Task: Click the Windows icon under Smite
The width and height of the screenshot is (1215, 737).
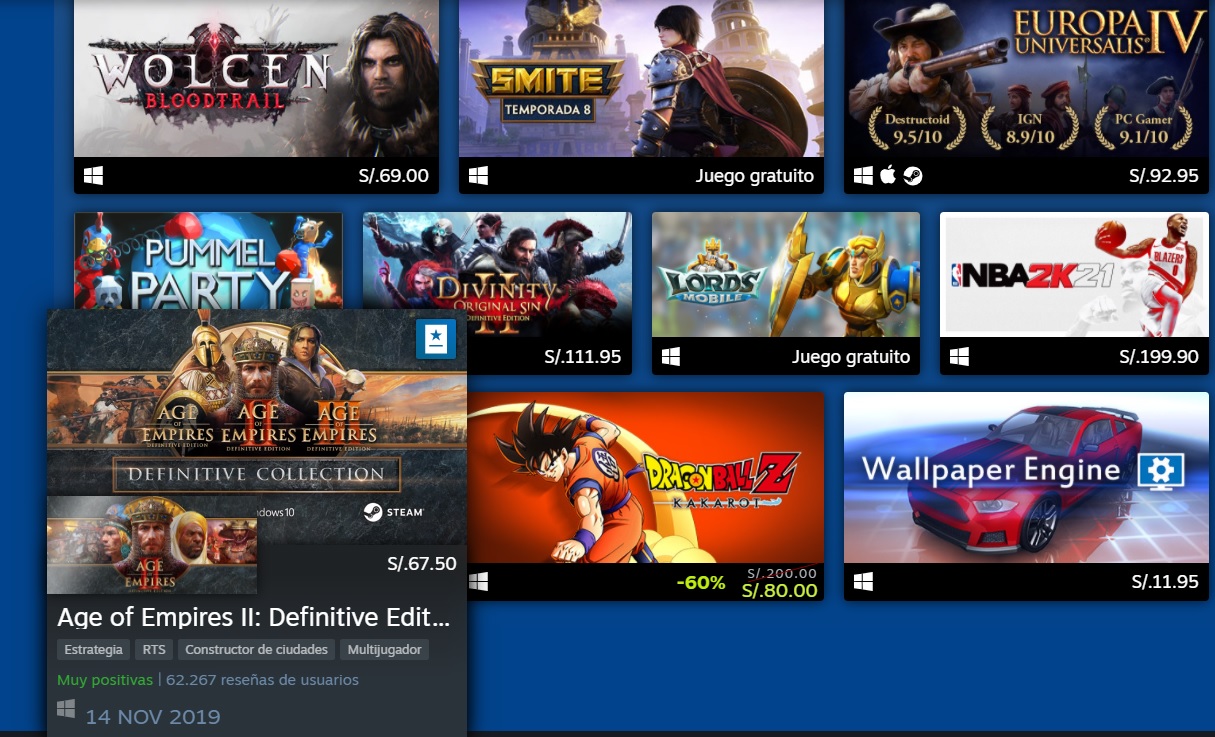Action: point(478,176)
